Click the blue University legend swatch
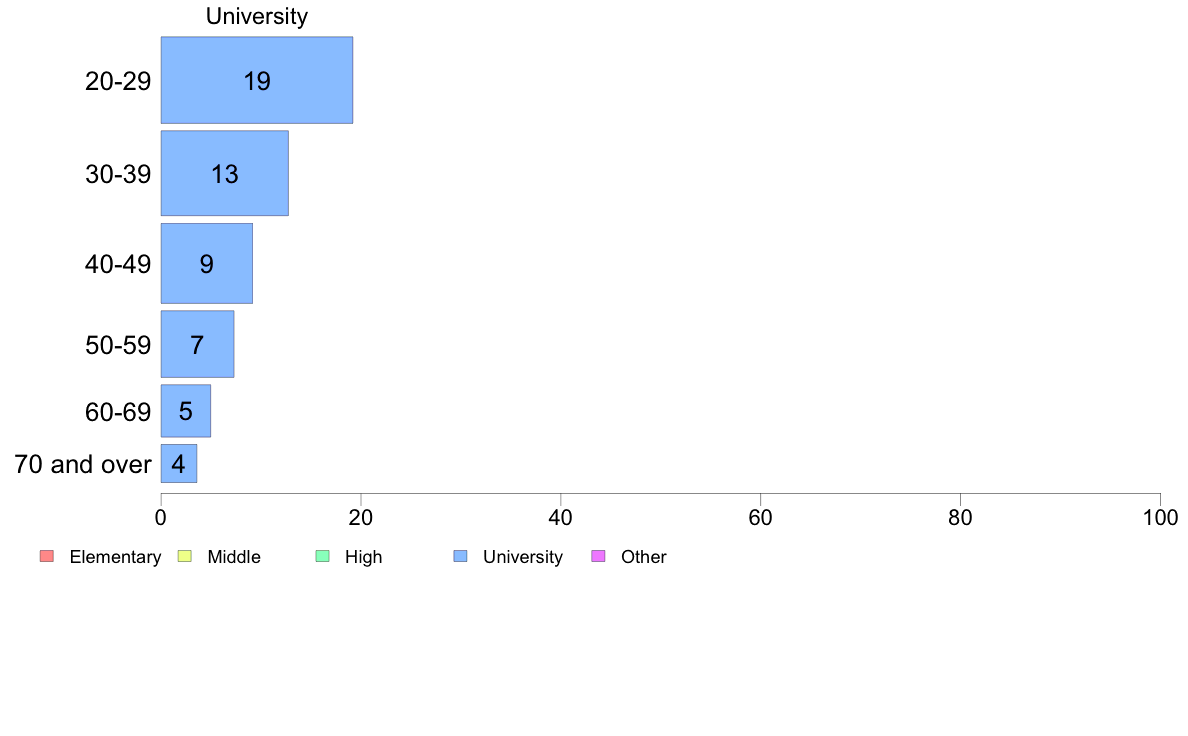The height and width of the screenshot is (736, 1188). [x=460, y=556]
